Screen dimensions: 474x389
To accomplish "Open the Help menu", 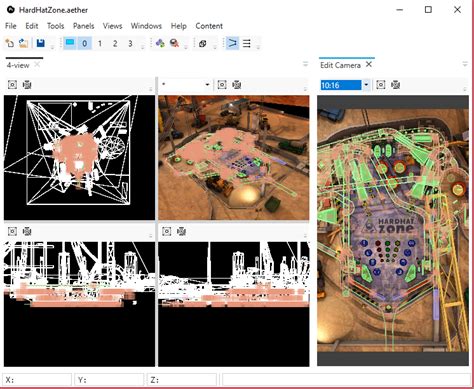I will click(x=179, y=26).
